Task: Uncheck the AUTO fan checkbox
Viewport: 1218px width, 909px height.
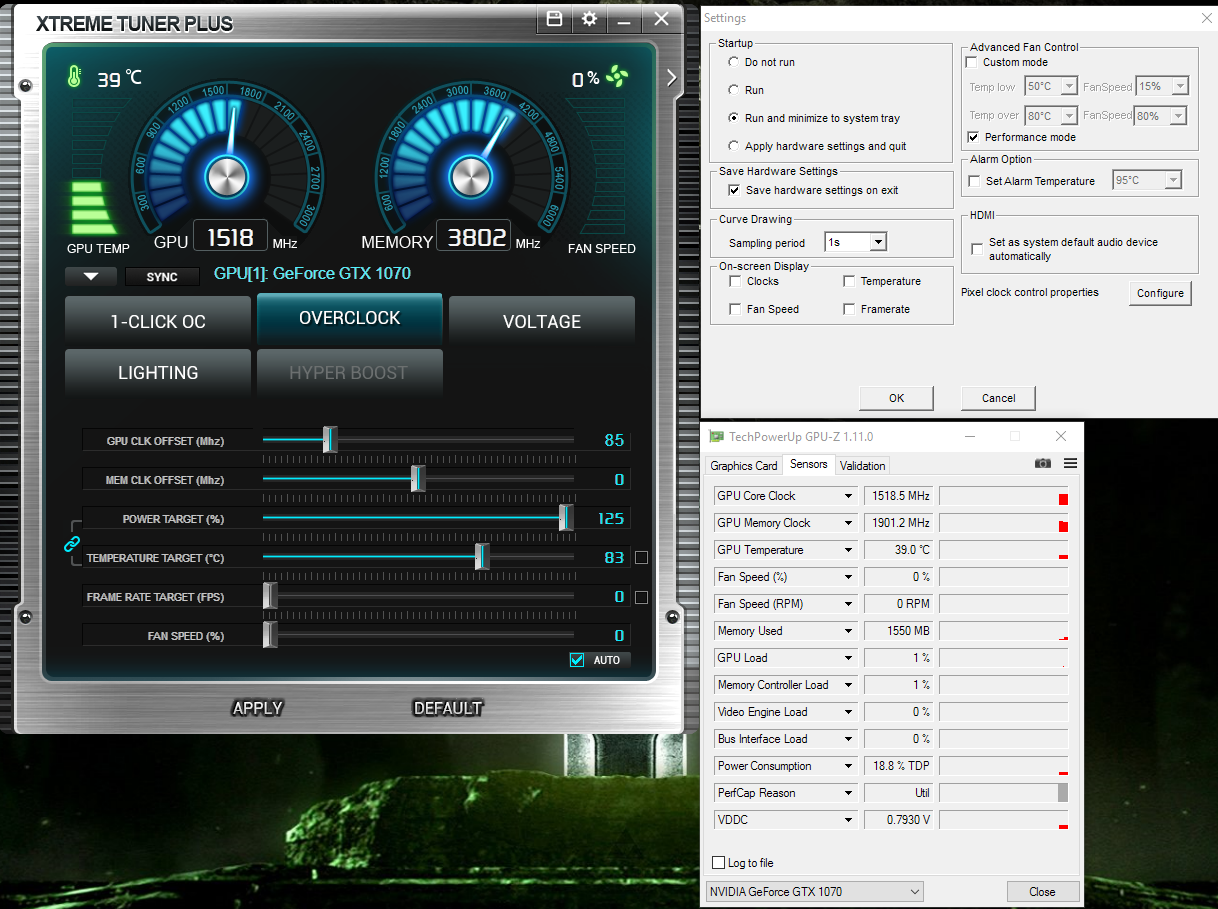Action: (x=577, y=660)
